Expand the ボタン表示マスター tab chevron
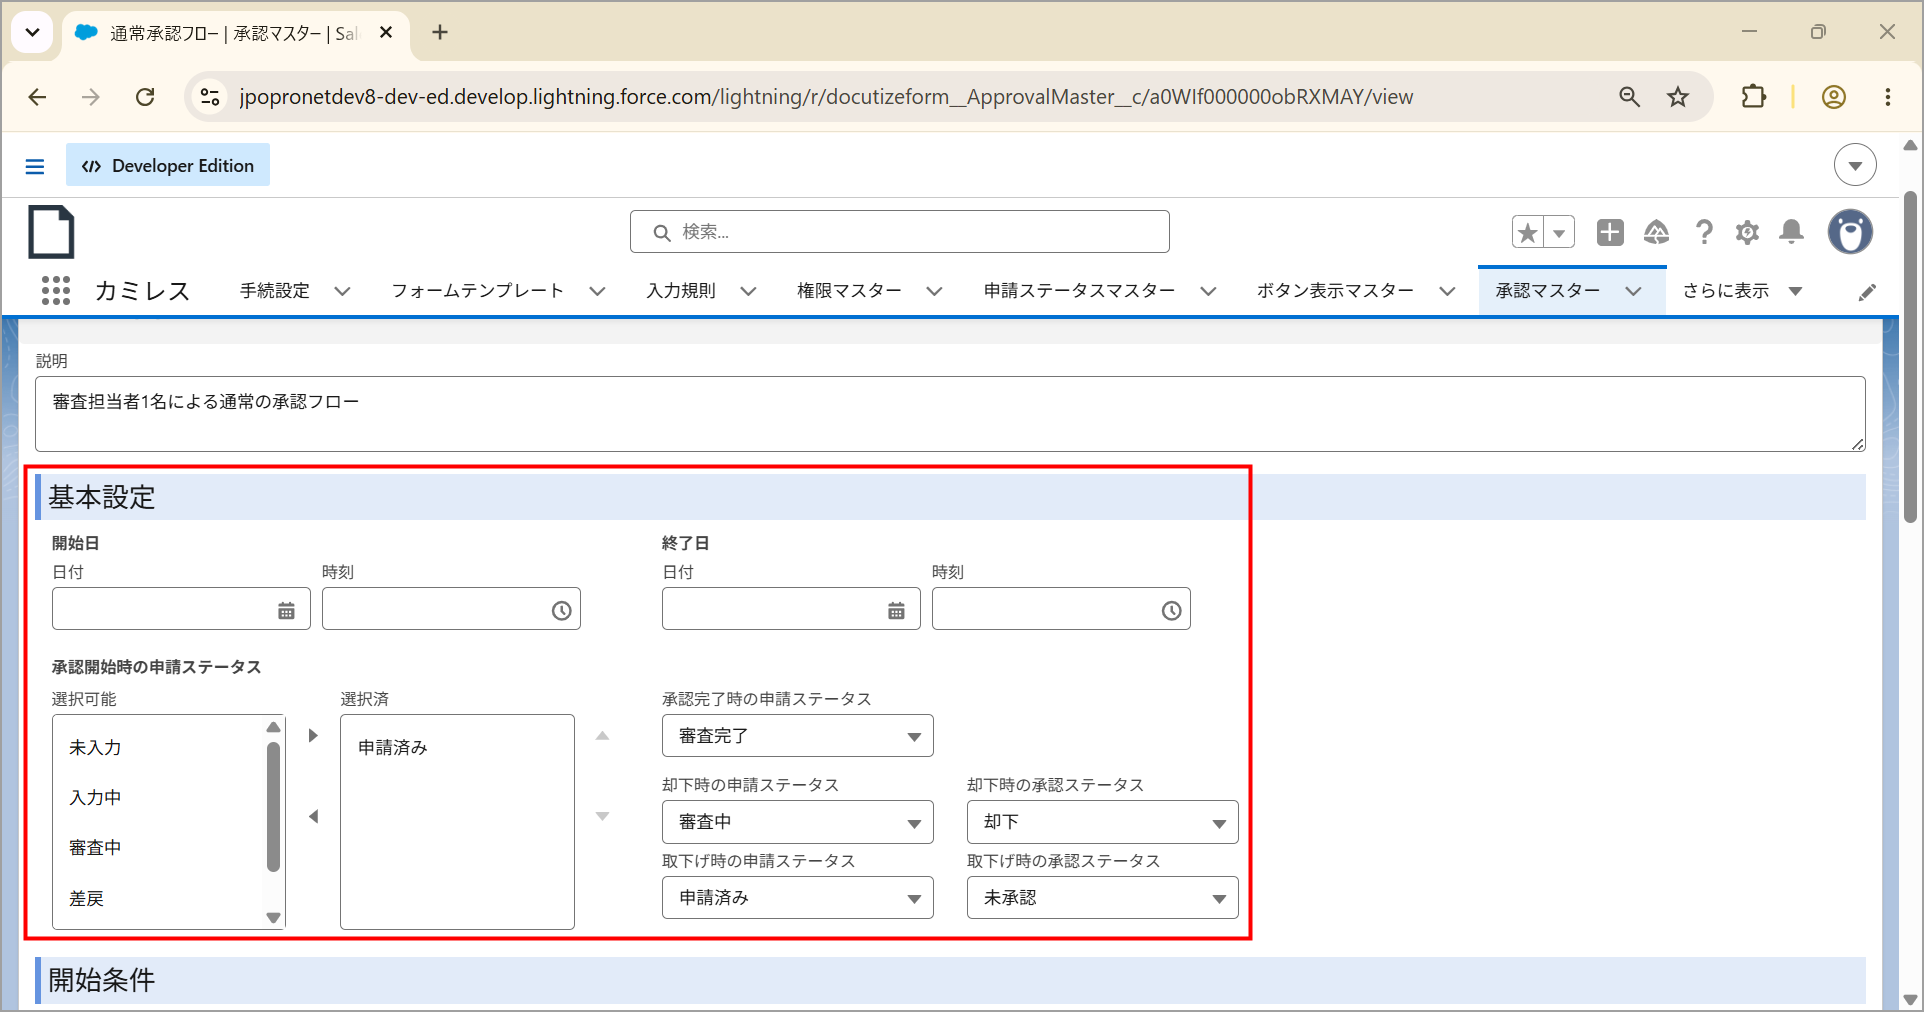 [1447, 291]
